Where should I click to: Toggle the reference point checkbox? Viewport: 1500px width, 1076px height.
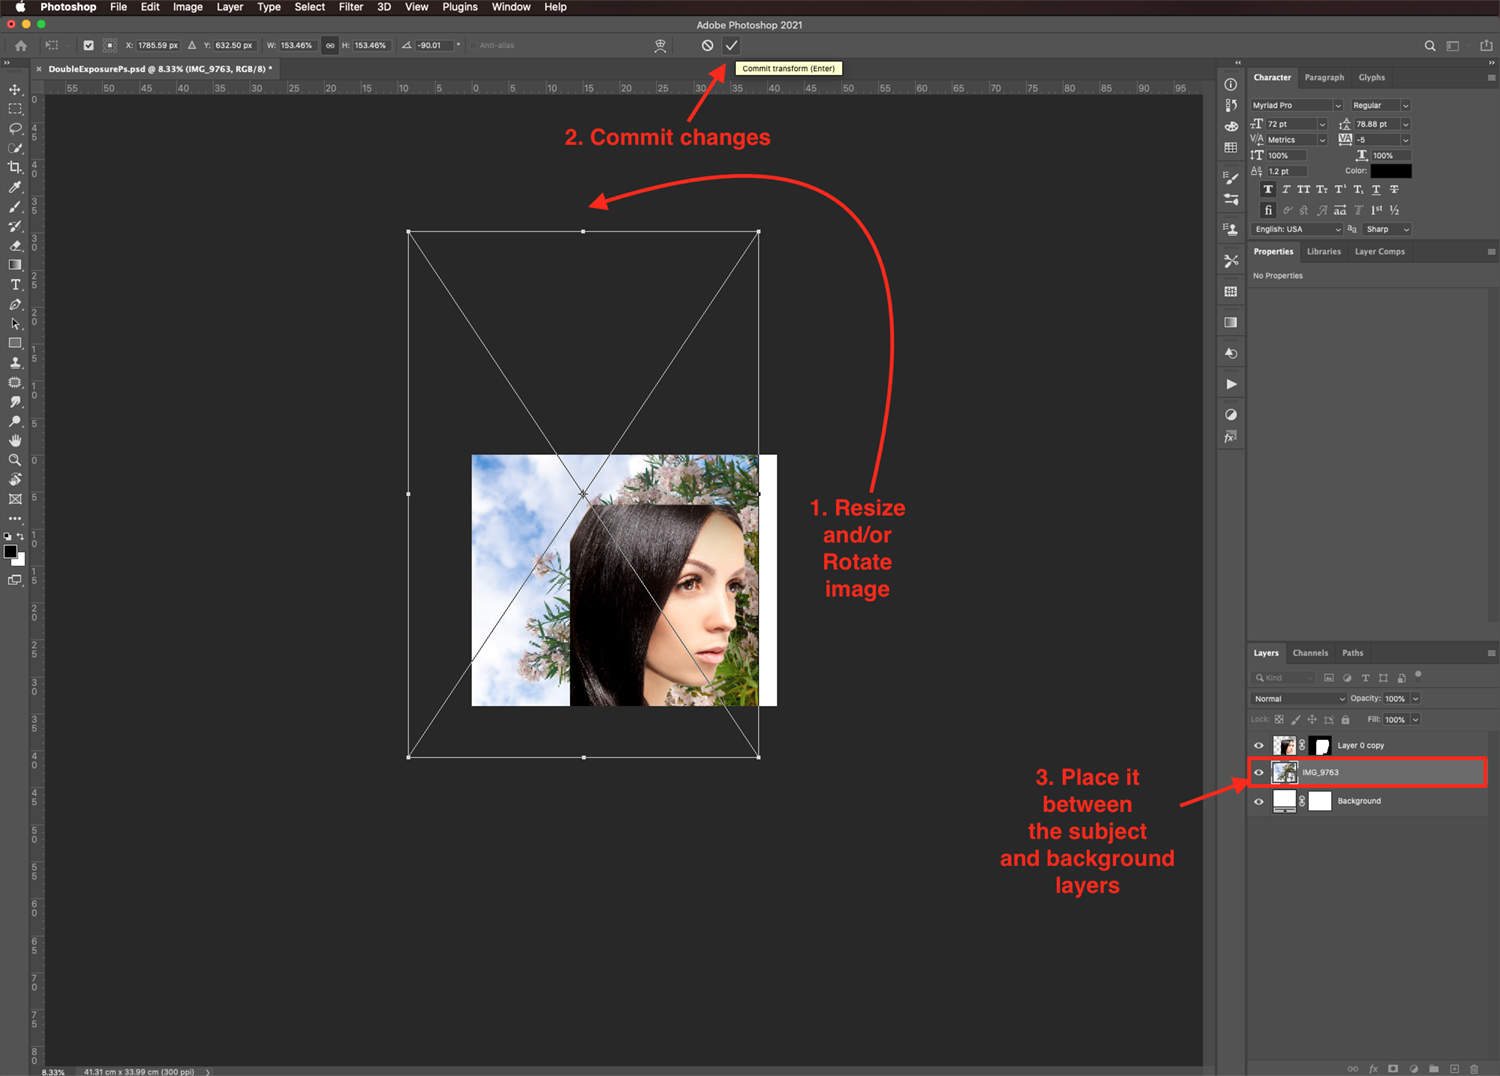pos(88,45)
